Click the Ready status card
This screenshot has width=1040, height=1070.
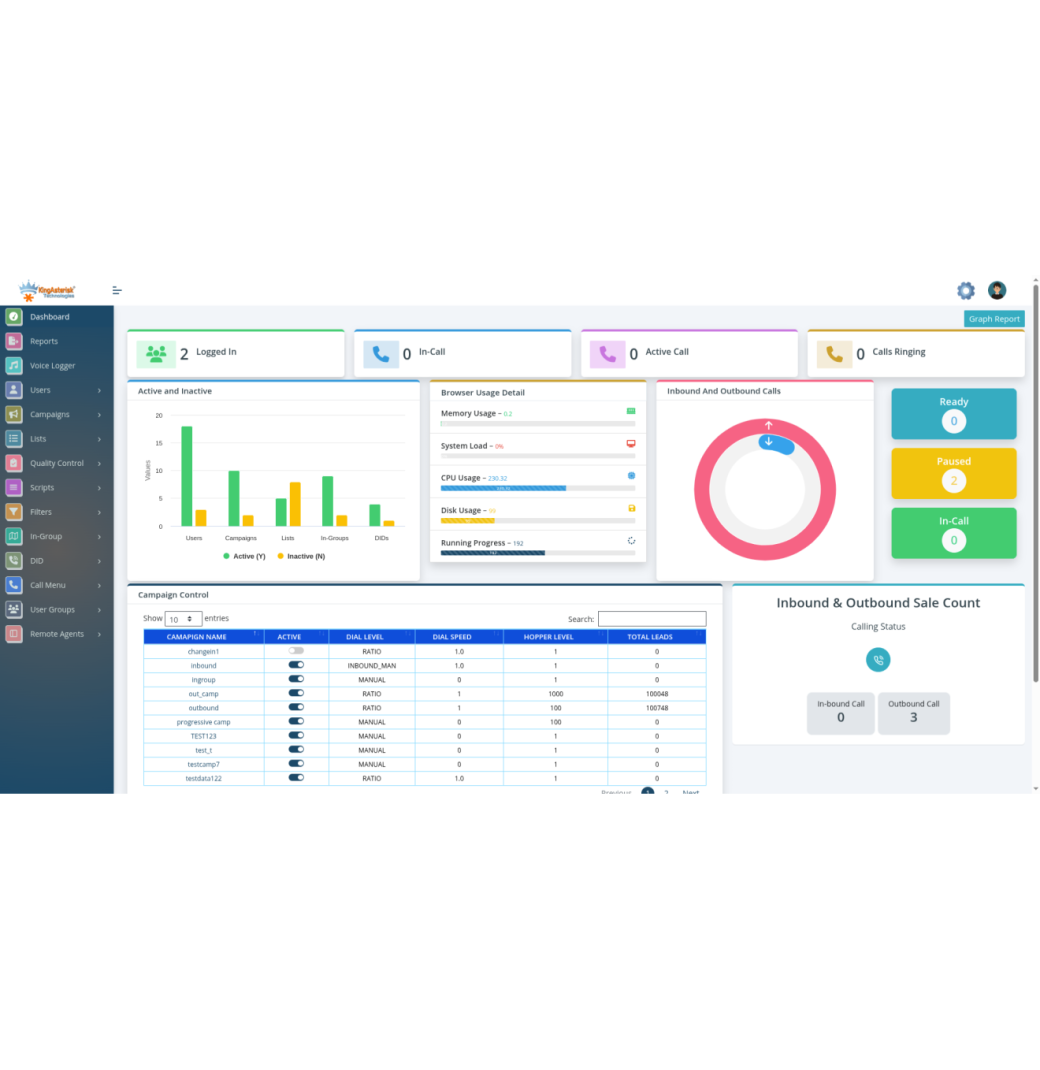tap(953, 414)
